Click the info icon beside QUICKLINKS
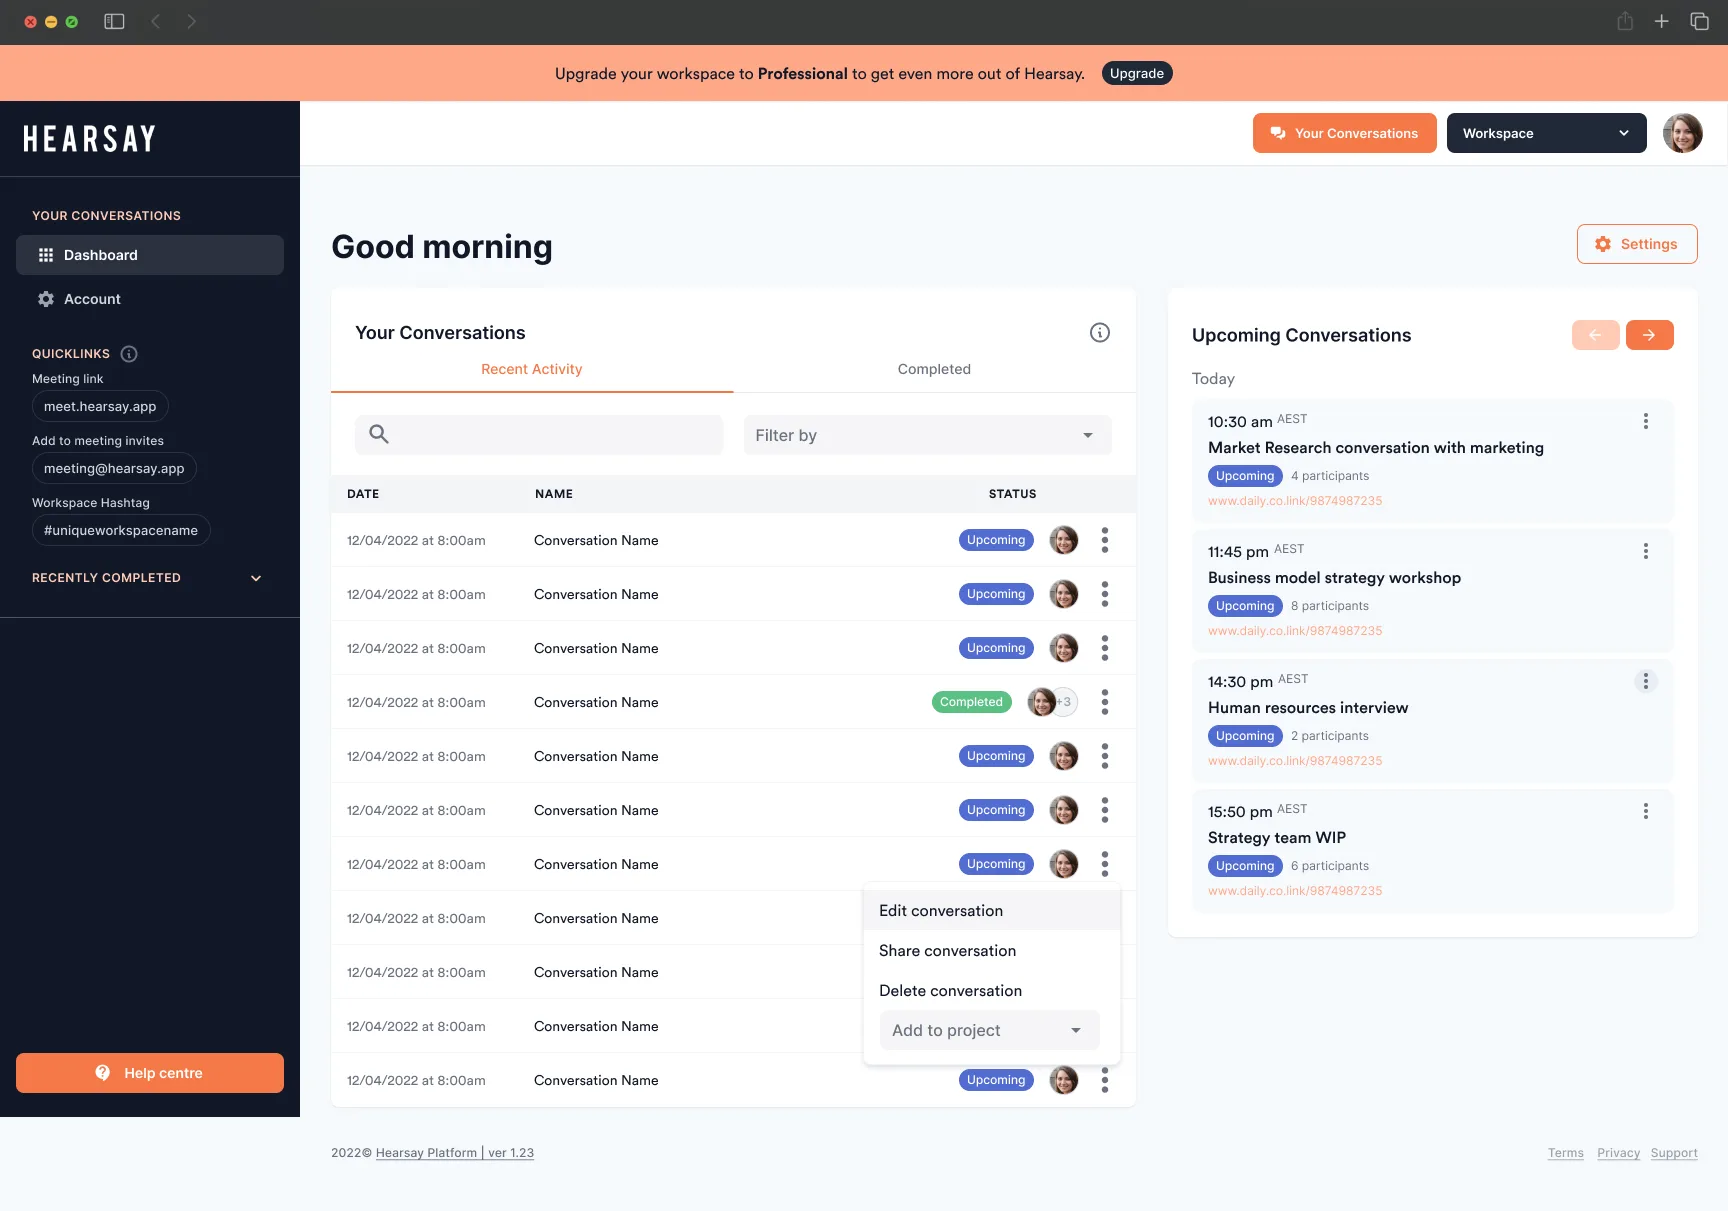Viewport: 1728px width, 1211px height. pyautogui.click(x=129, y=354)
